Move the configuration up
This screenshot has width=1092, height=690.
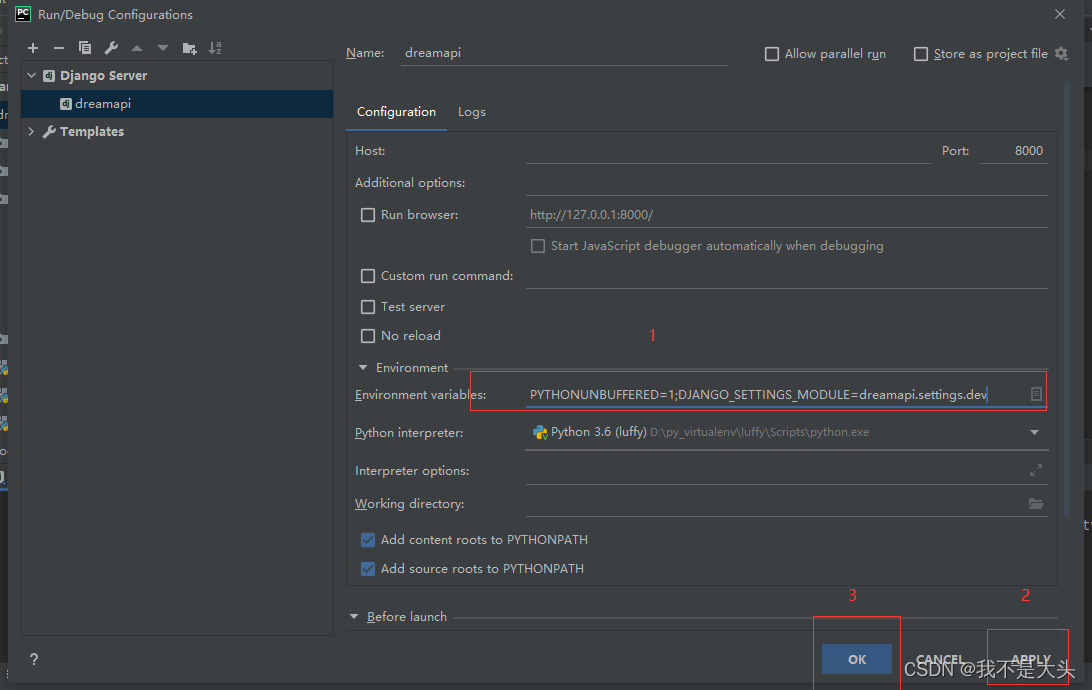click(x=136, y=47)
